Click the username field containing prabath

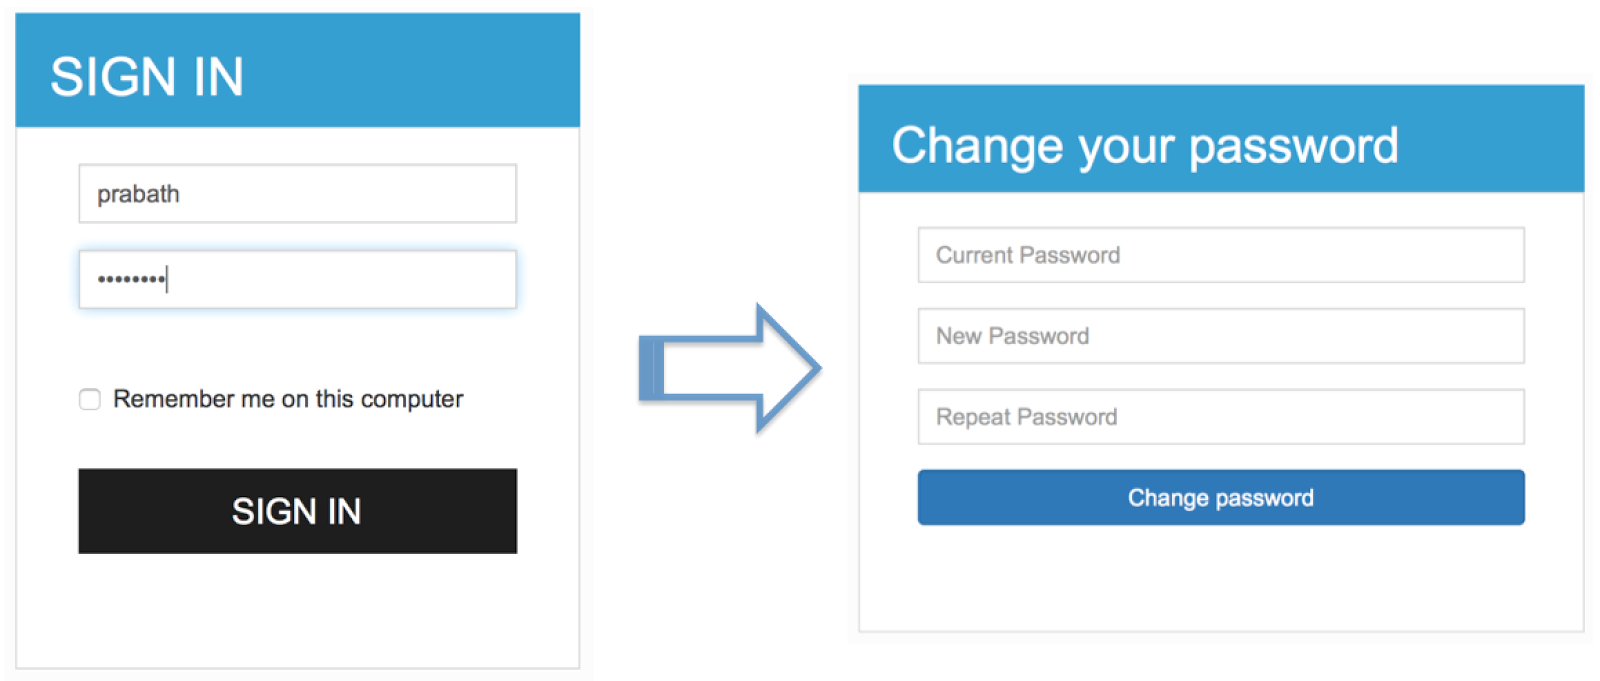[296, 193]
